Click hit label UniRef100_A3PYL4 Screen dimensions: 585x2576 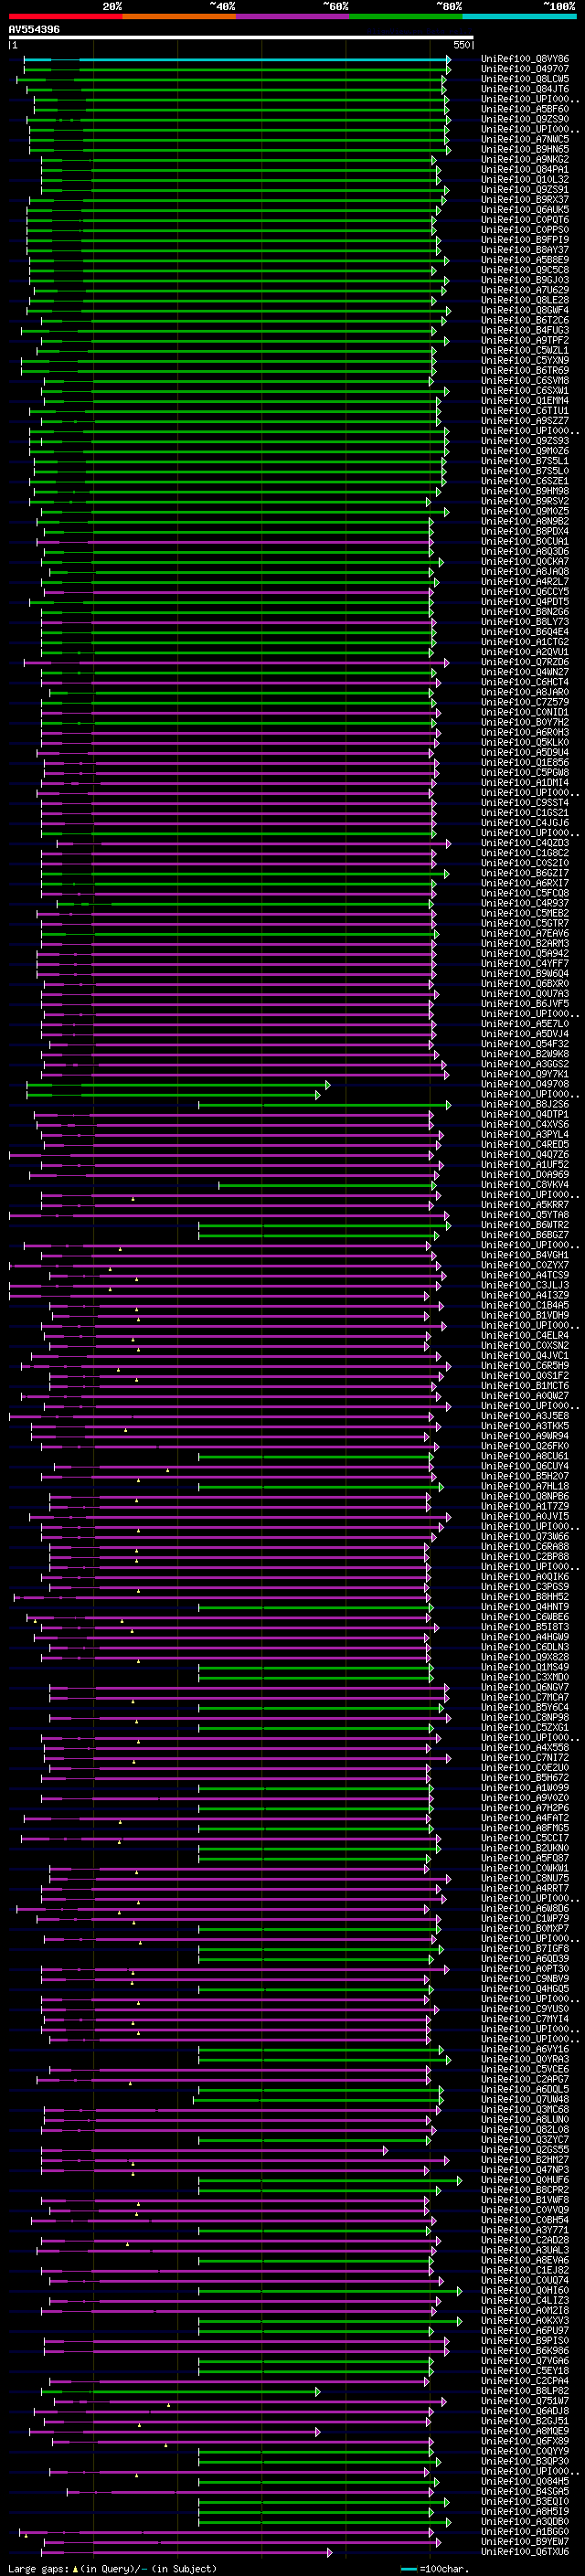(525, 1134)
